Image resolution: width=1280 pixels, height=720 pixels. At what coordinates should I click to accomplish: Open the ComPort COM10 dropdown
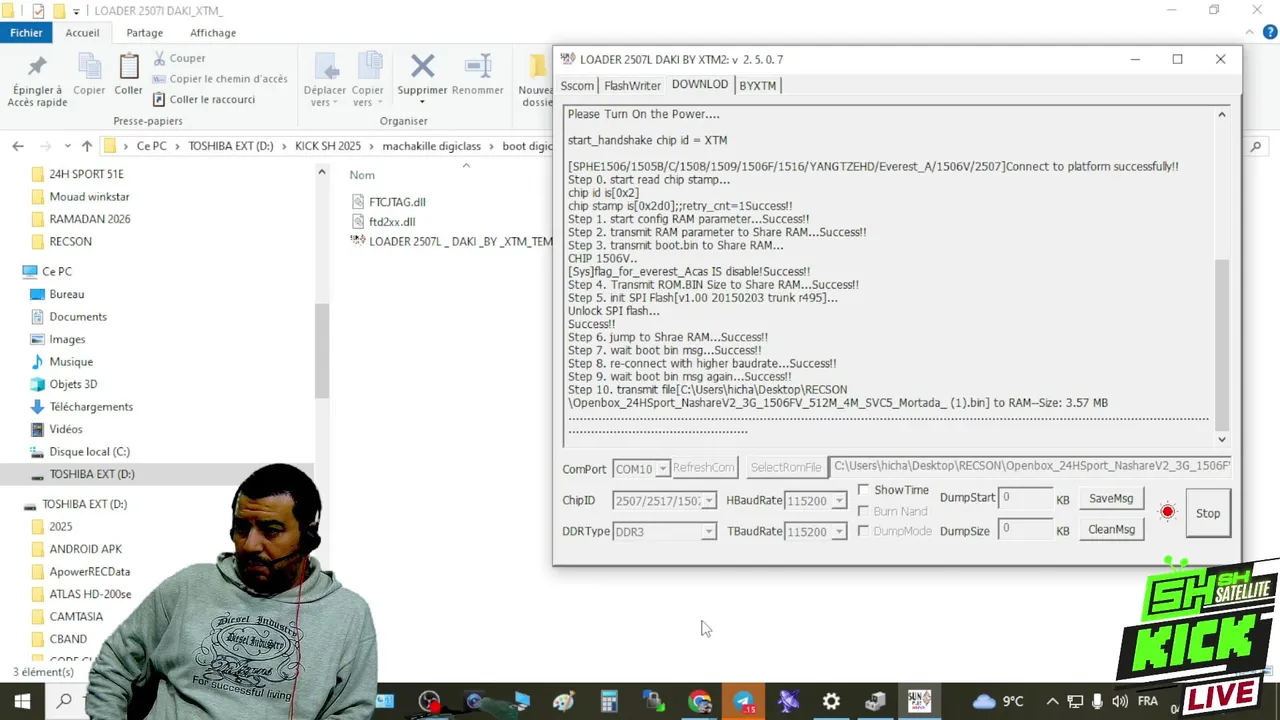(661, 468)
